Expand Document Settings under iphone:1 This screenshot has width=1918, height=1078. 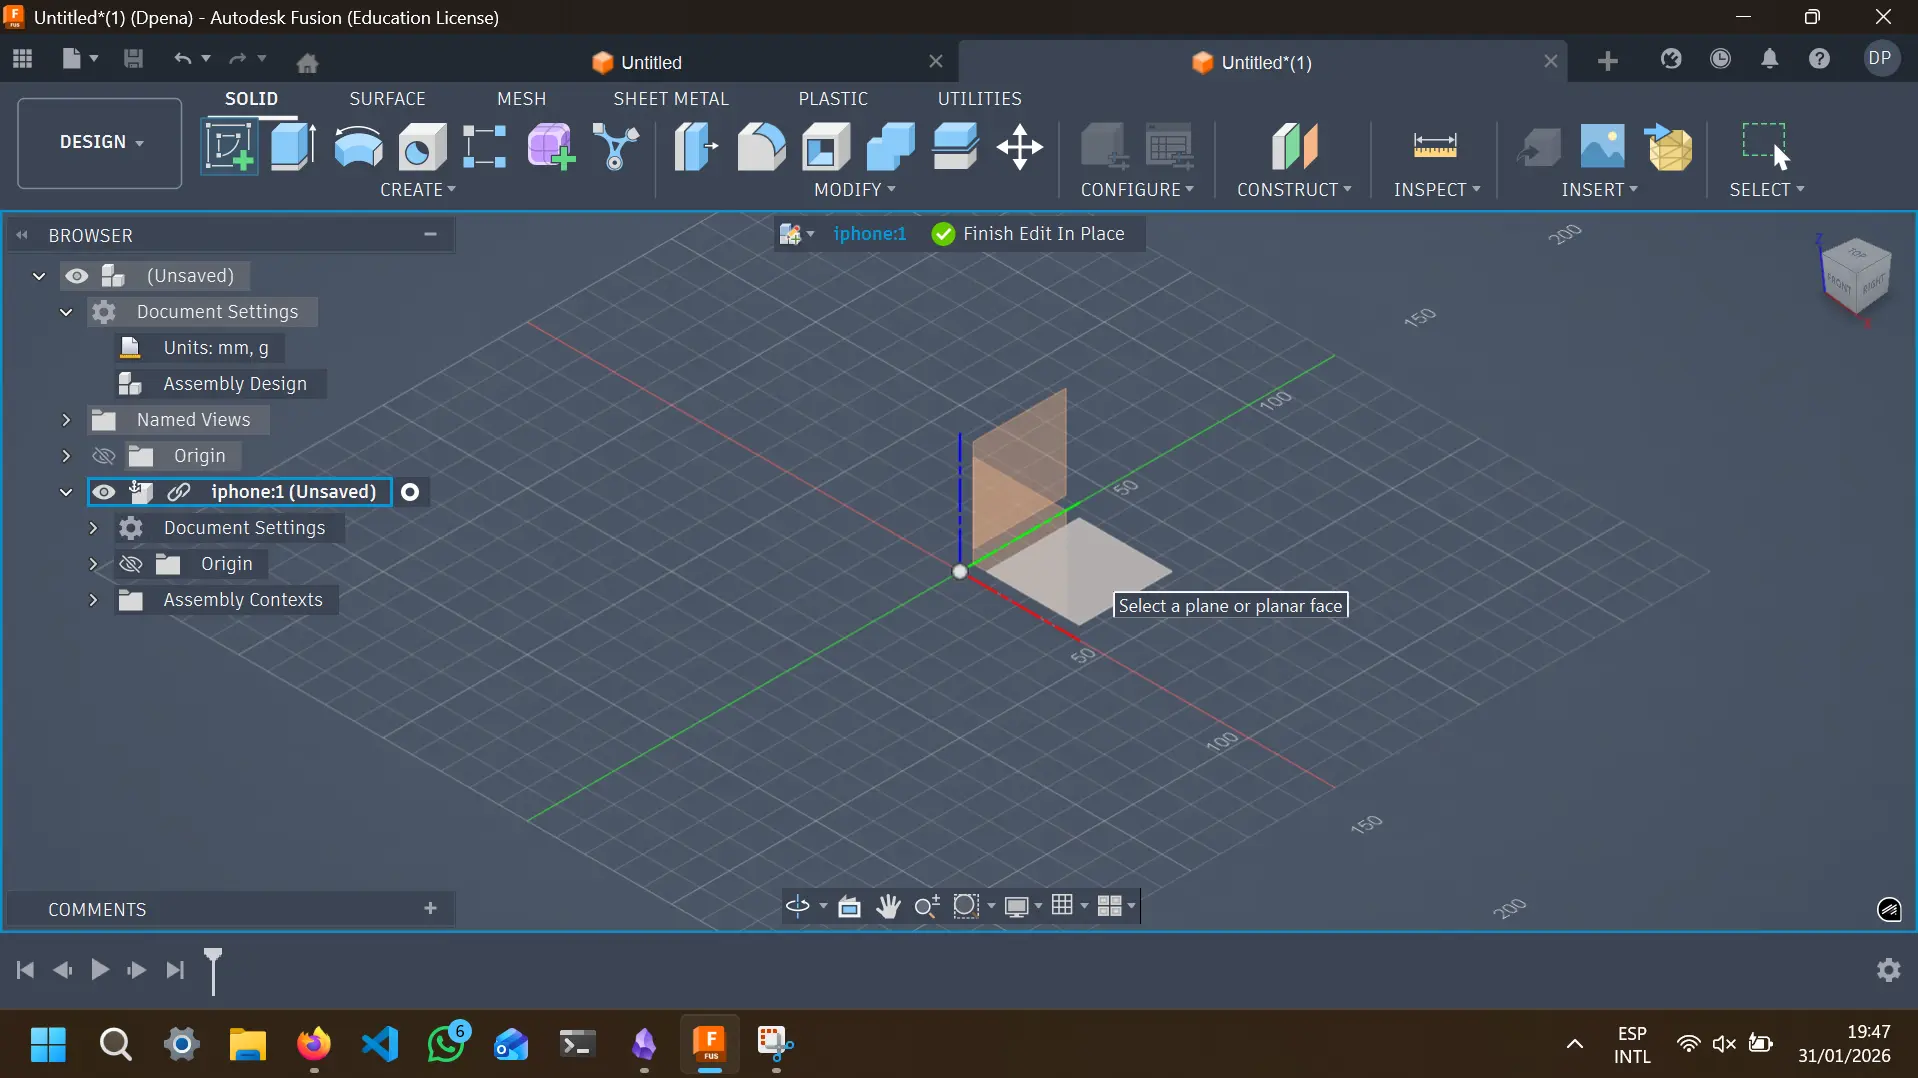tap(93, 528)
